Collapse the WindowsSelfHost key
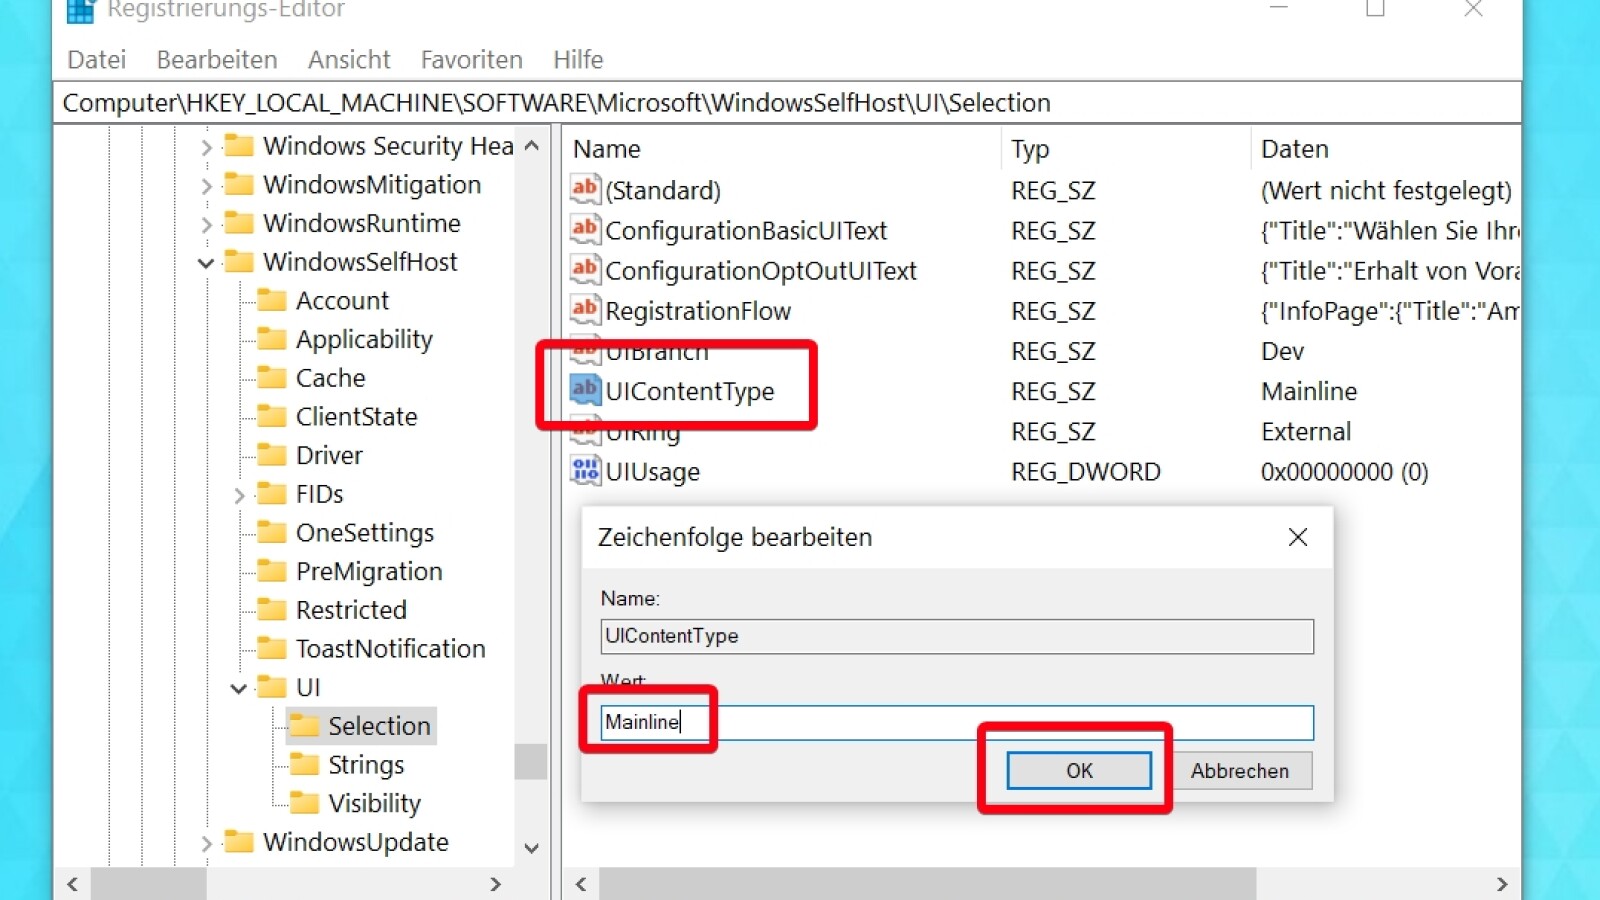The width and height of the screenshot is (1600, 900). coord(206,263)
